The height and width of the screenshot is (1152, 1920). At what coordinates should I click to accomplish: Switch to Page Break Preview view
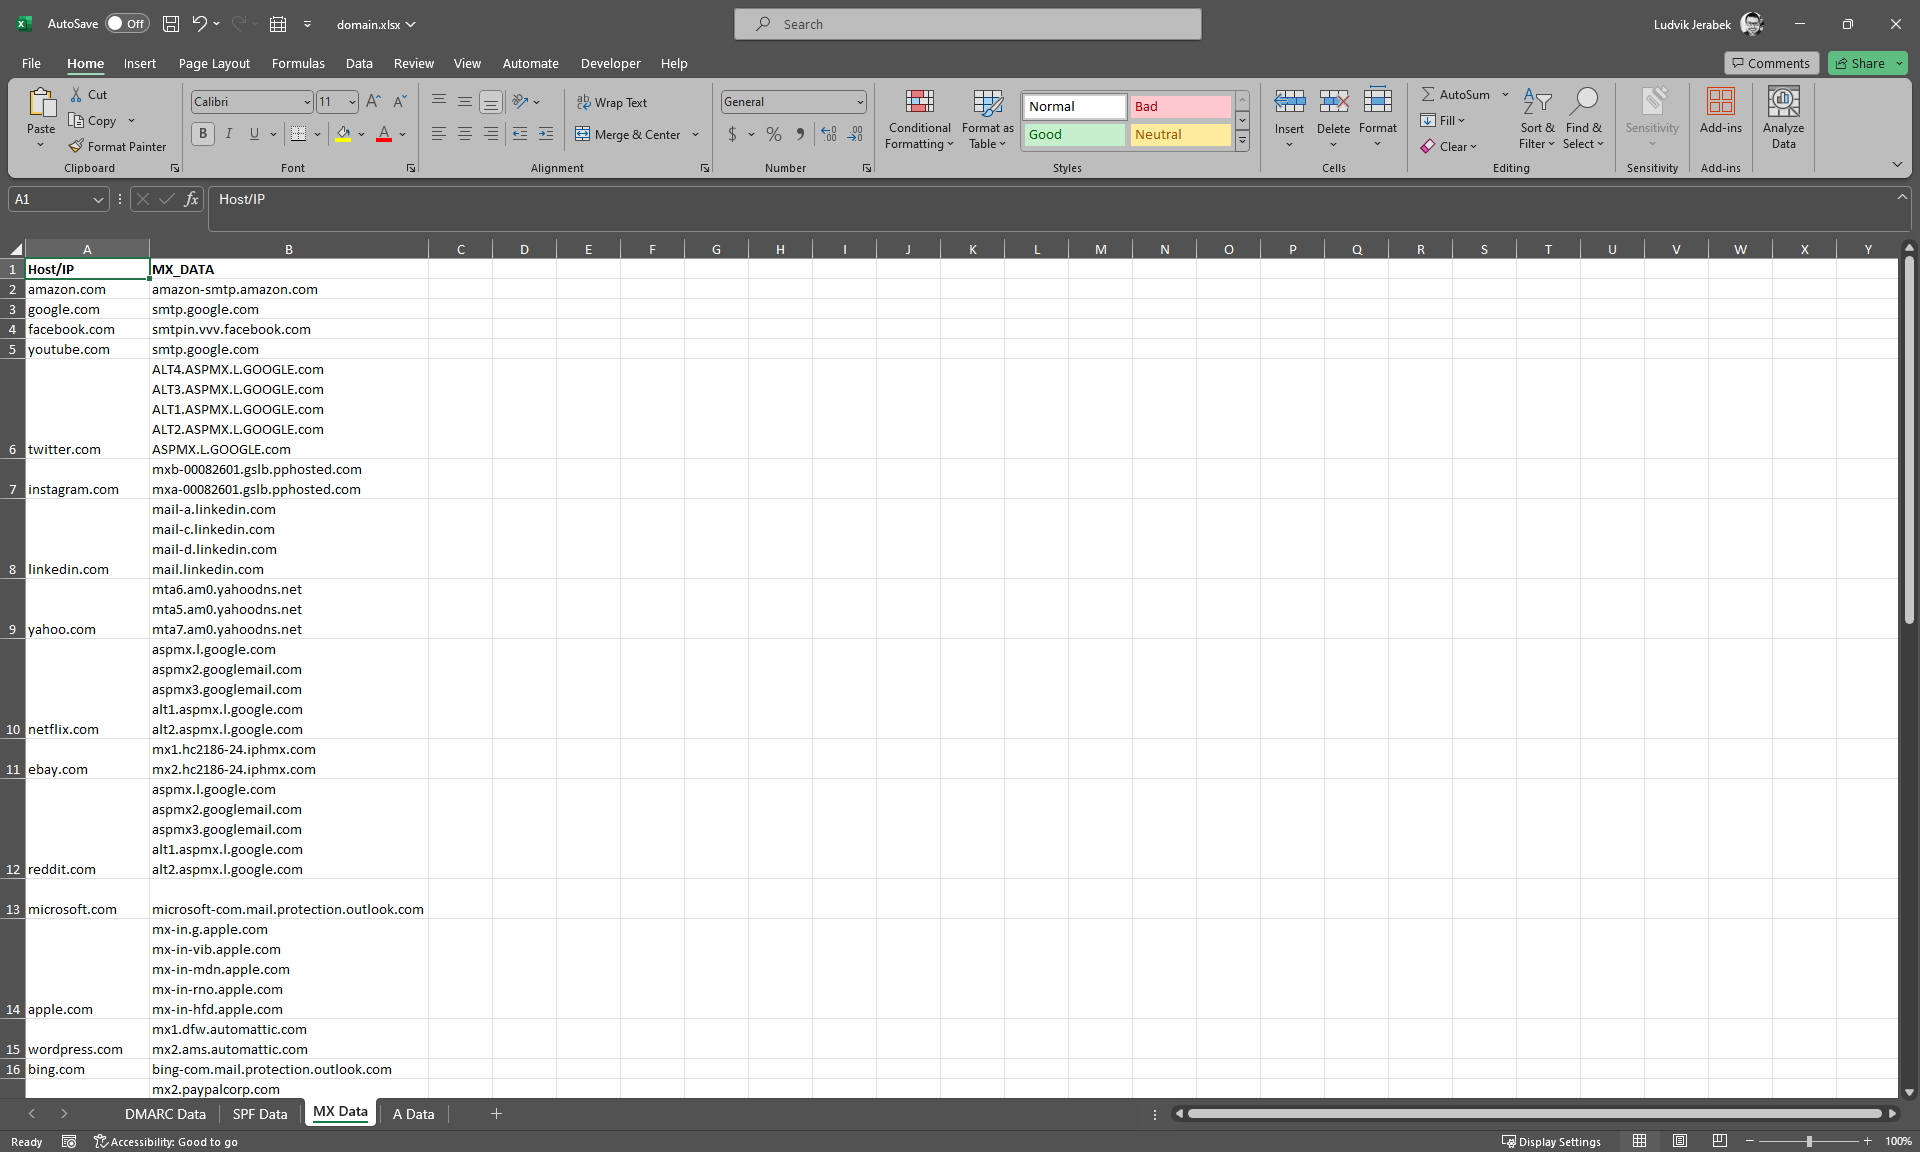coord(1719,1141)
